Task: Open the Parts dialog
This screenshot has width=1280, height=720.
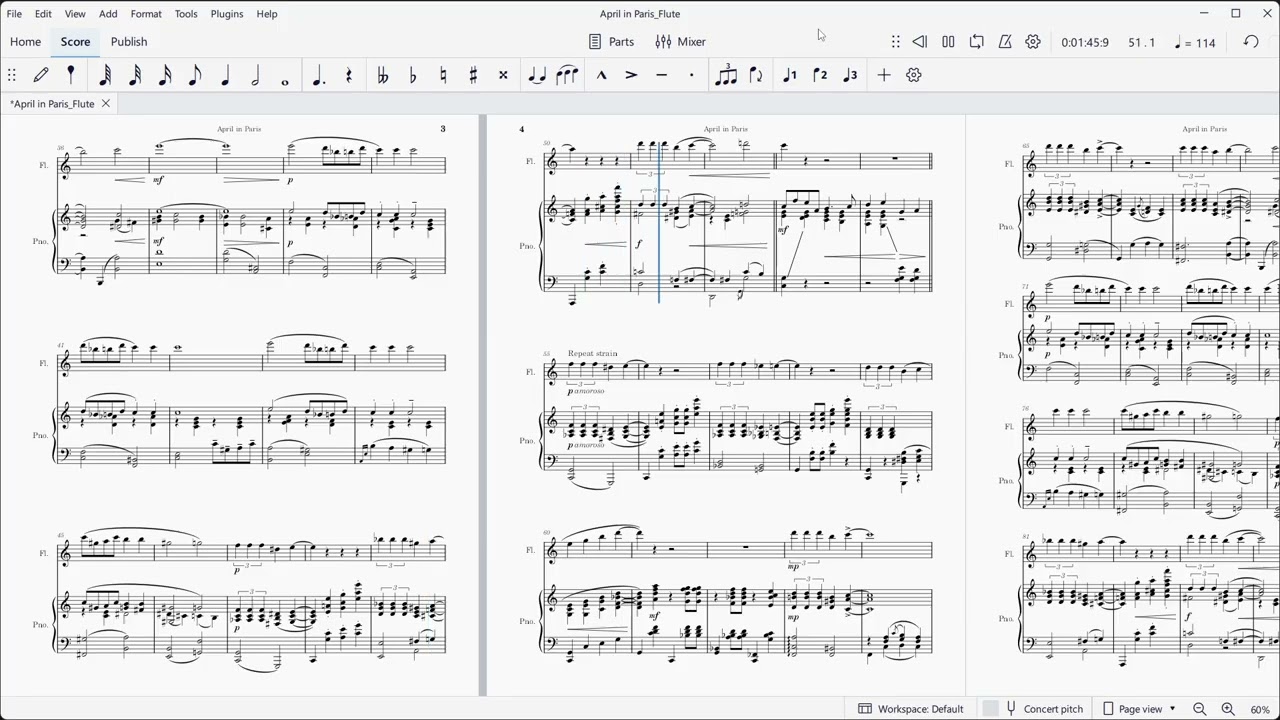Action: pos(611,42)
